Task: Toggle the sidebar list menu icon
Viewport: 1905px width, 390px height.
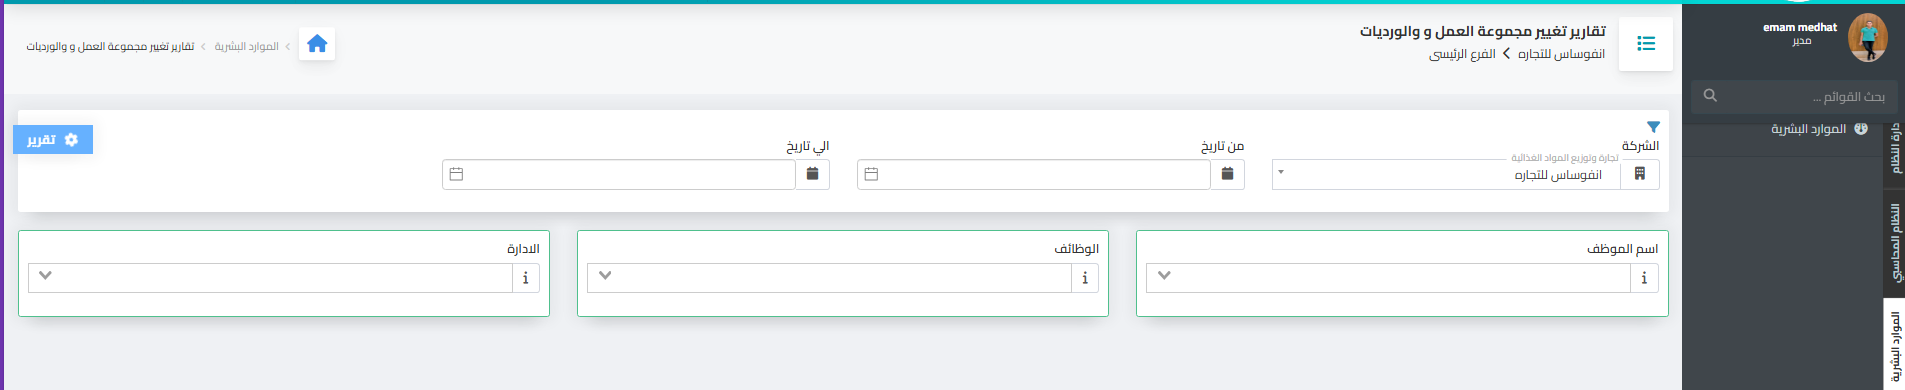Action: [1645, 44]
